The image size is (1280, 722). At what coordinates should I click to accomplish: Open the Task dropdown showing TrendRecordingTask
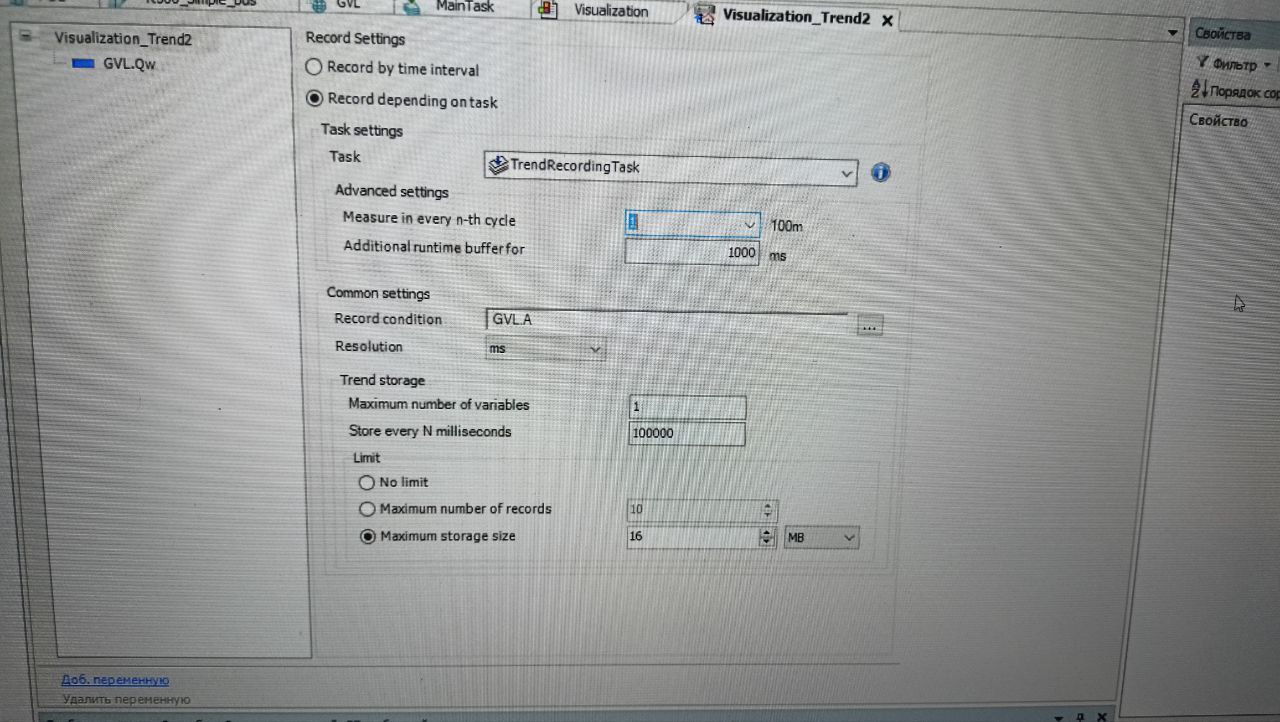click(846, 172)
